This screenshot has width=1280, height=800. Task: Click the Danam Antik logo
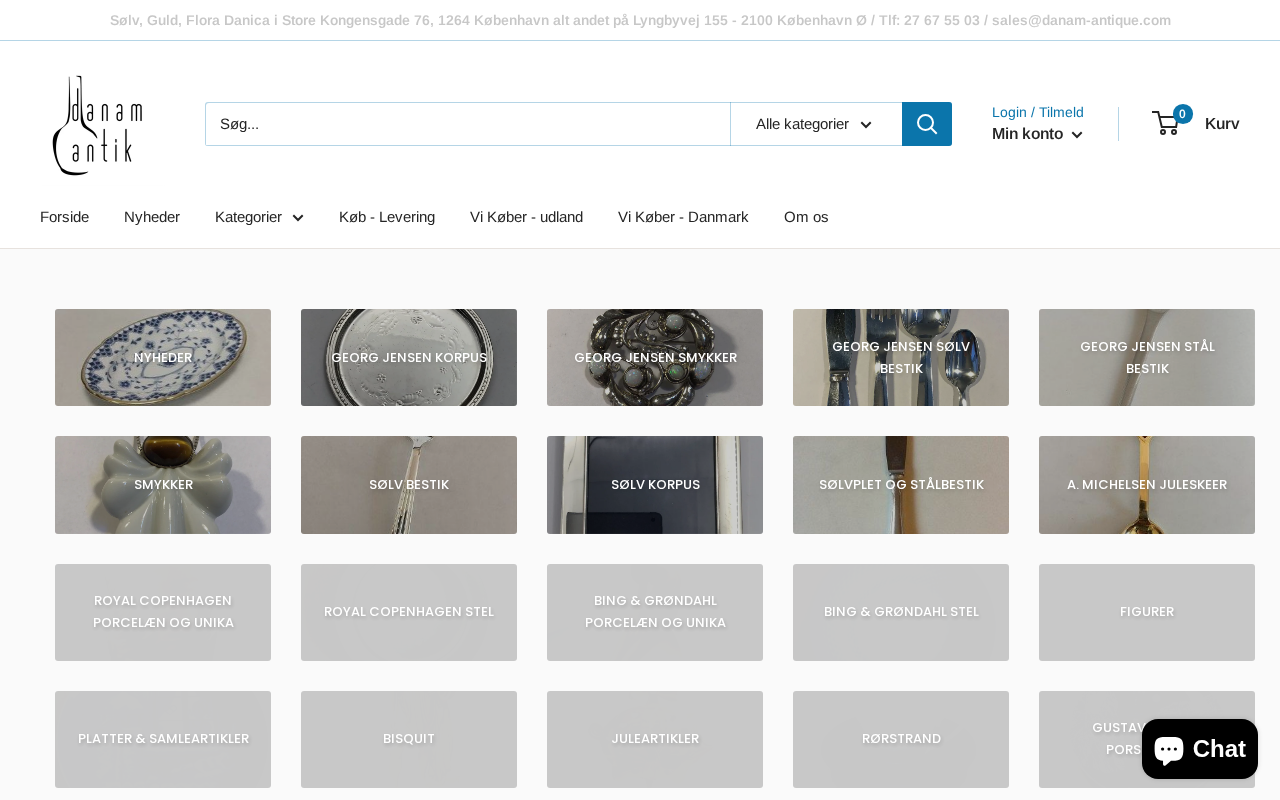[97, 125]
